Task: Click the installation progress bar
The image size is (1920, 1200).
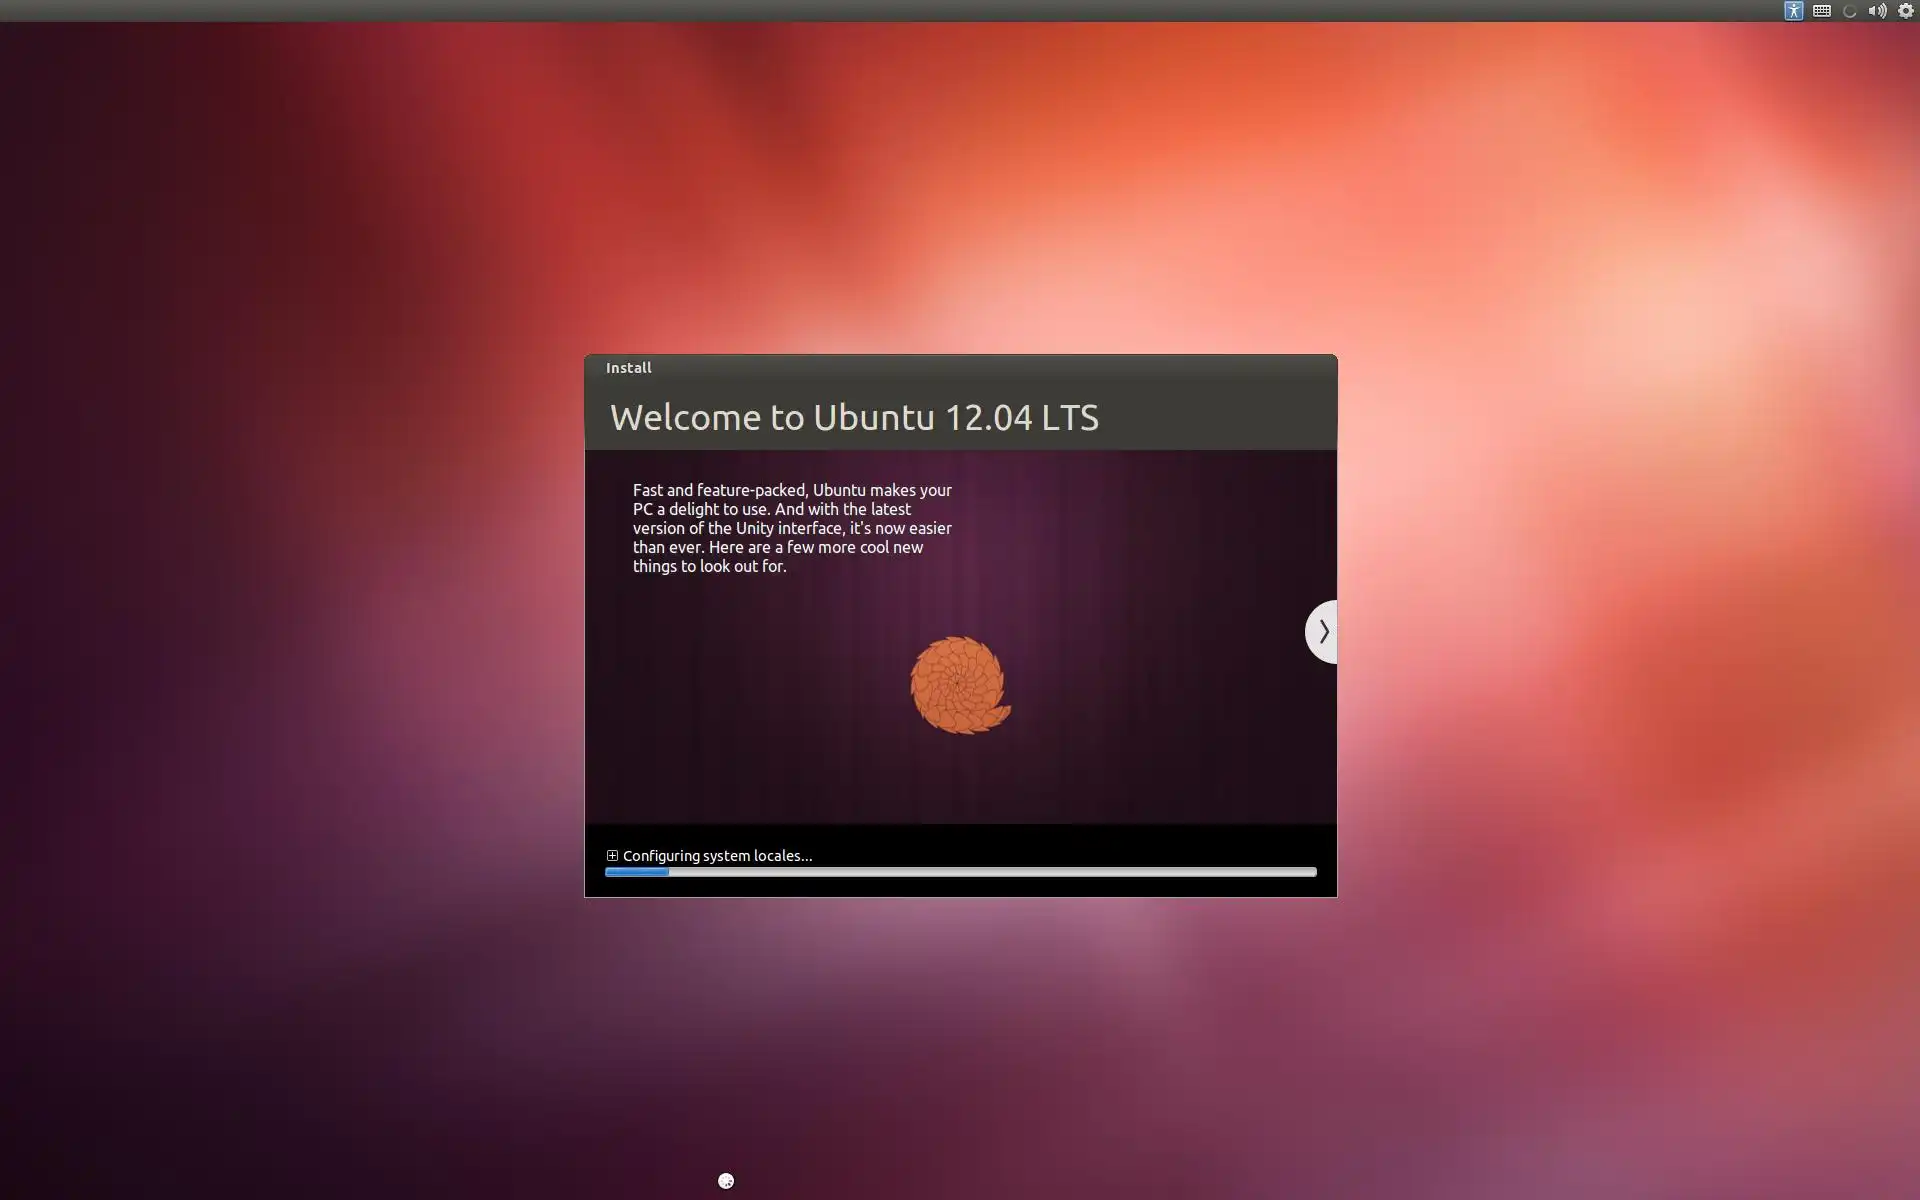Action: [x=960, y=872]
